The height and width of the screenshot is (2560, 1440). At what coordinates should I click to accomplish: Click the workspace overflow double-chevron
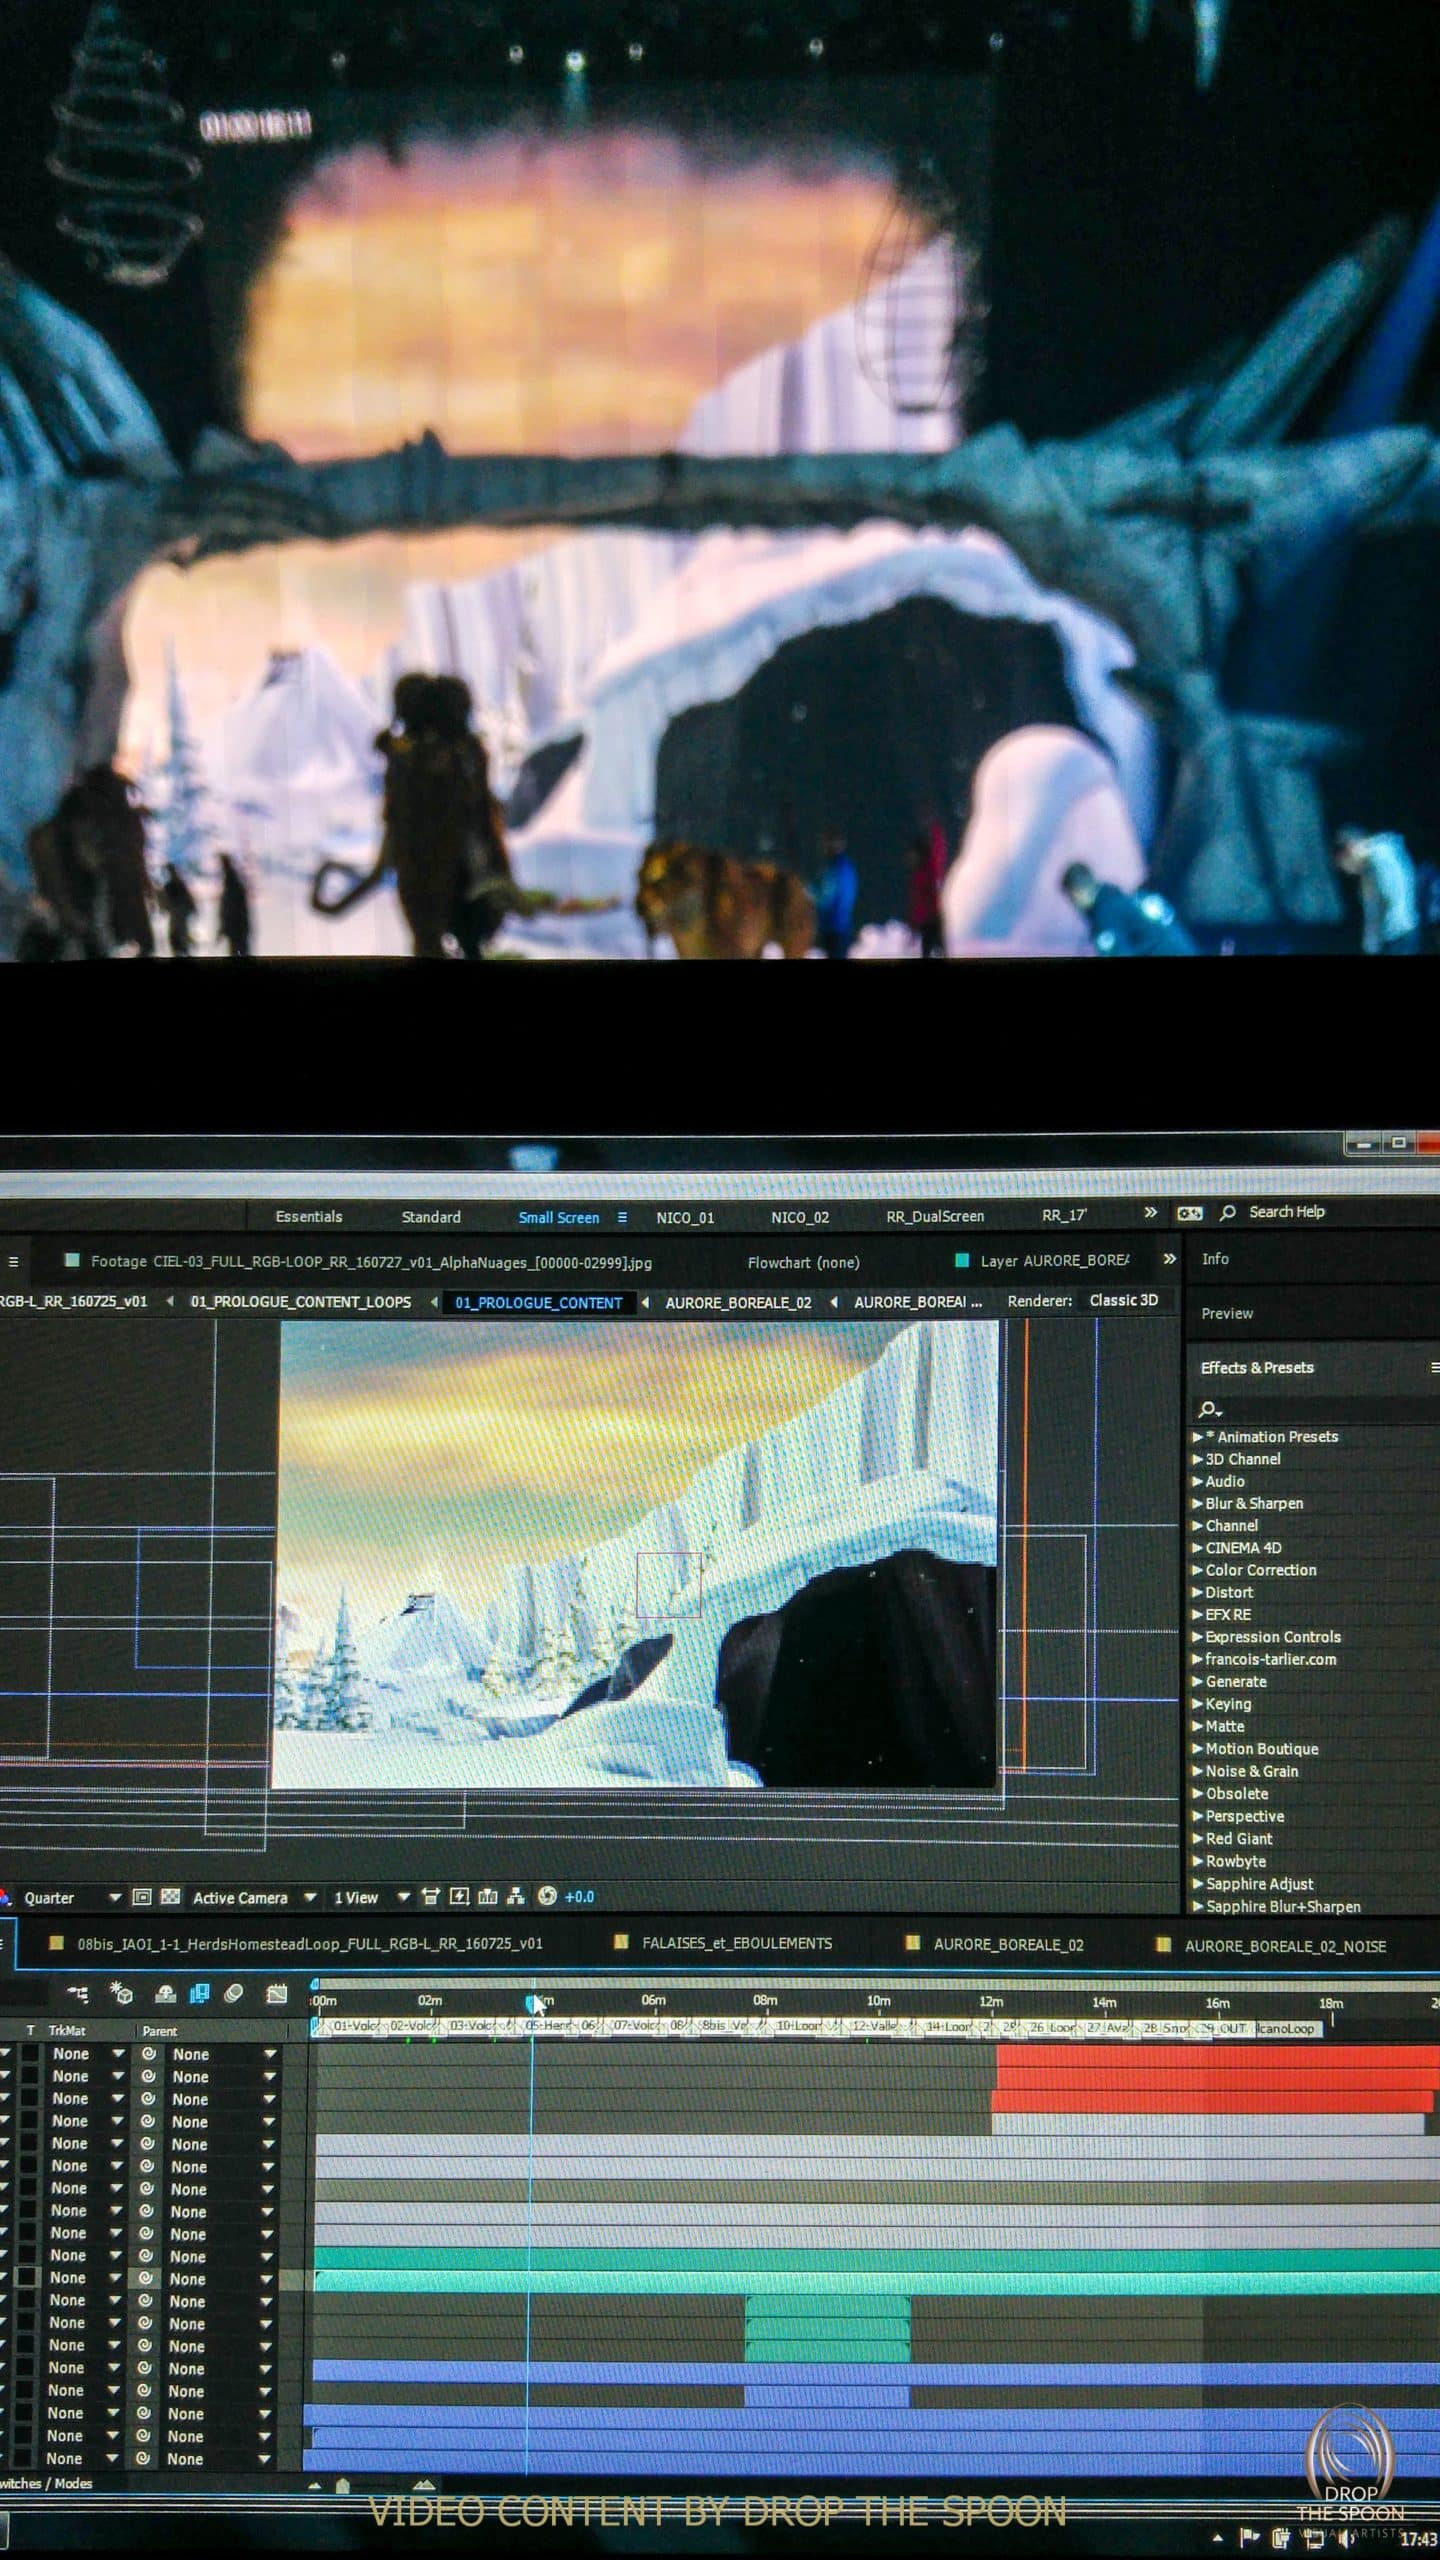click(x=1150, y=1212)
